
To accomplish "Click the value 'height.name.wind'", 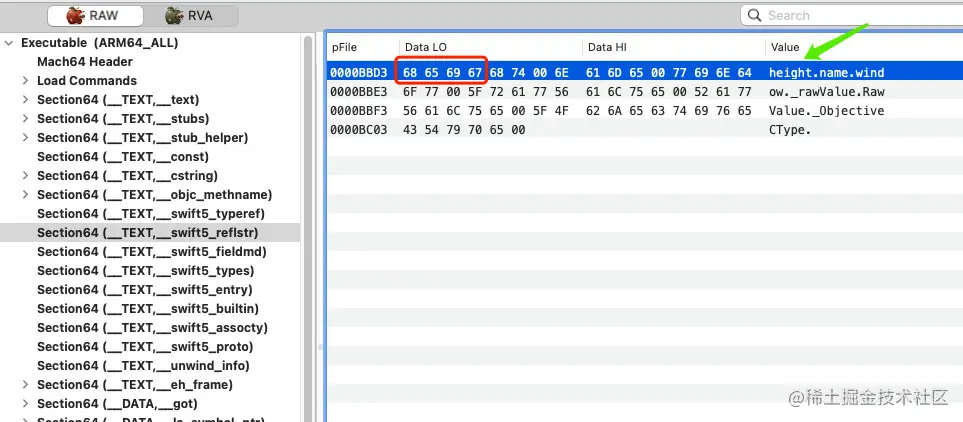I will click(x=827, y=73).
